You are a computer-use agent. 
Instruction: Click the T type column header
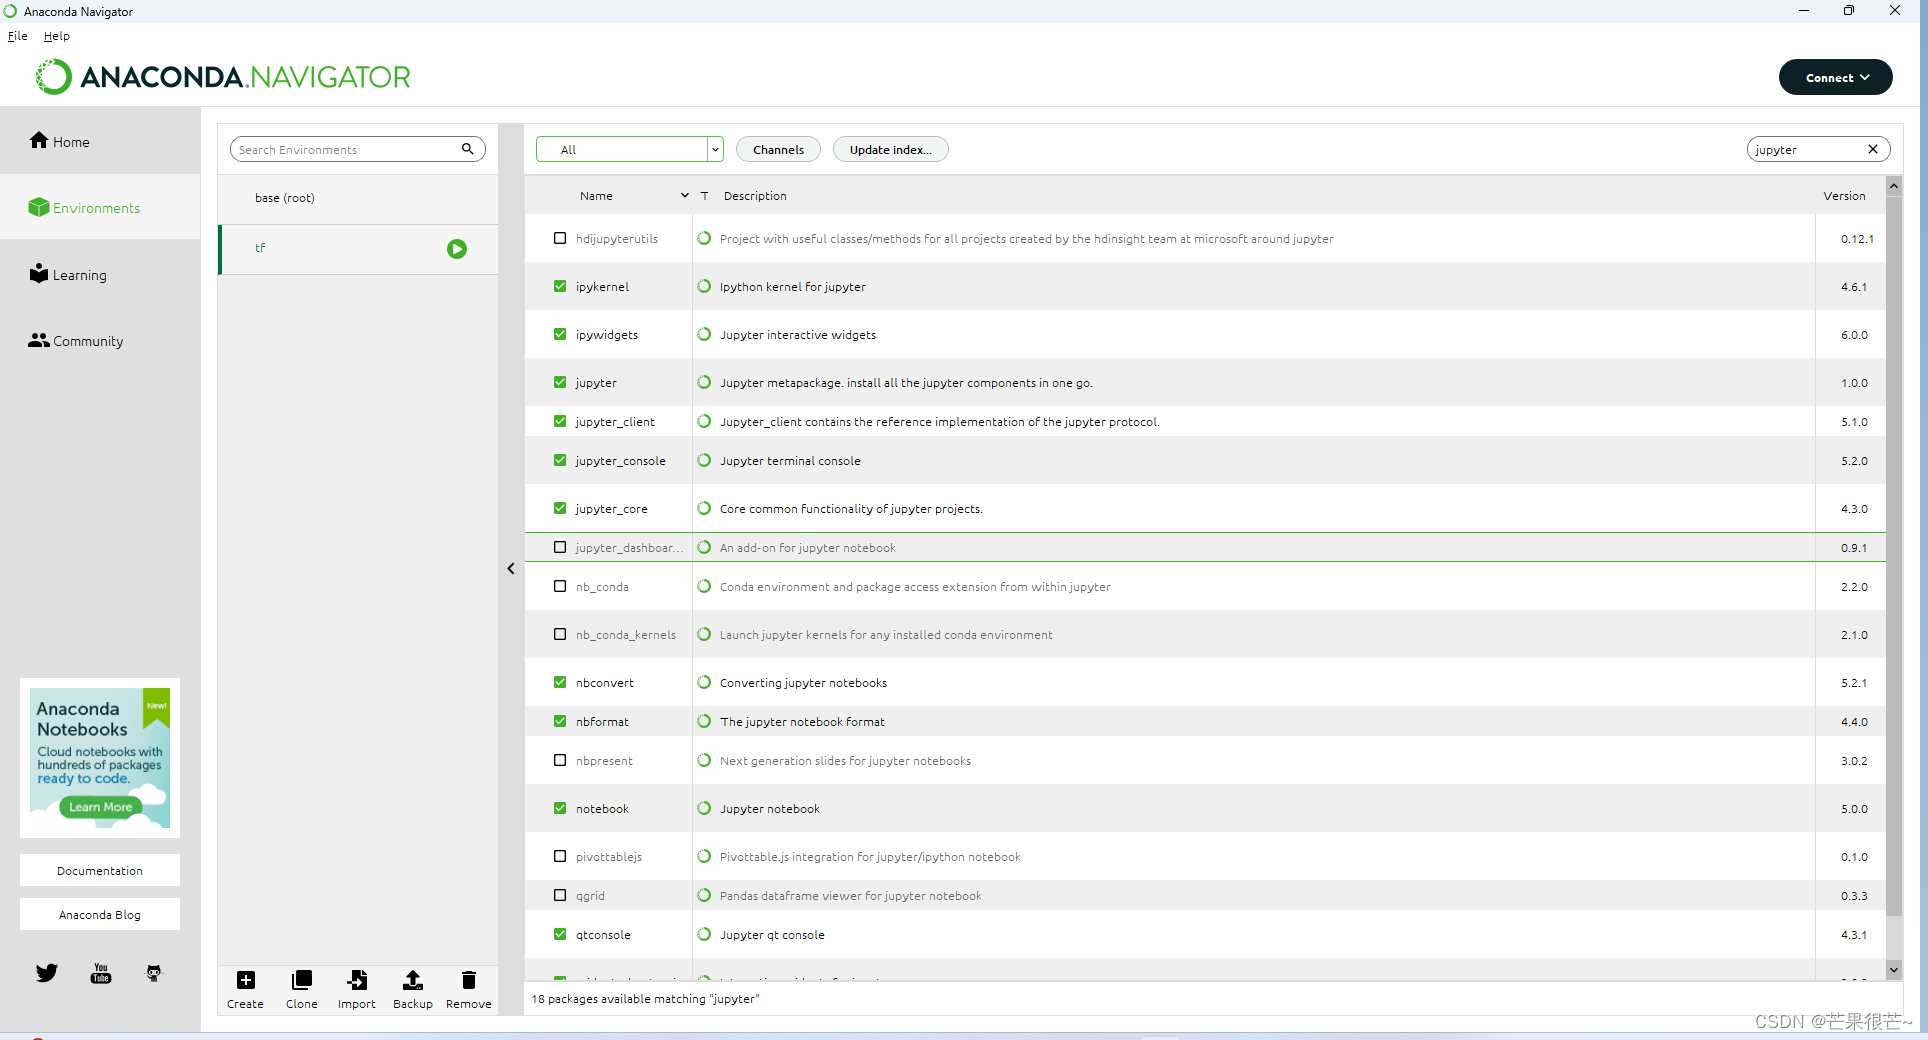(705, 196)
